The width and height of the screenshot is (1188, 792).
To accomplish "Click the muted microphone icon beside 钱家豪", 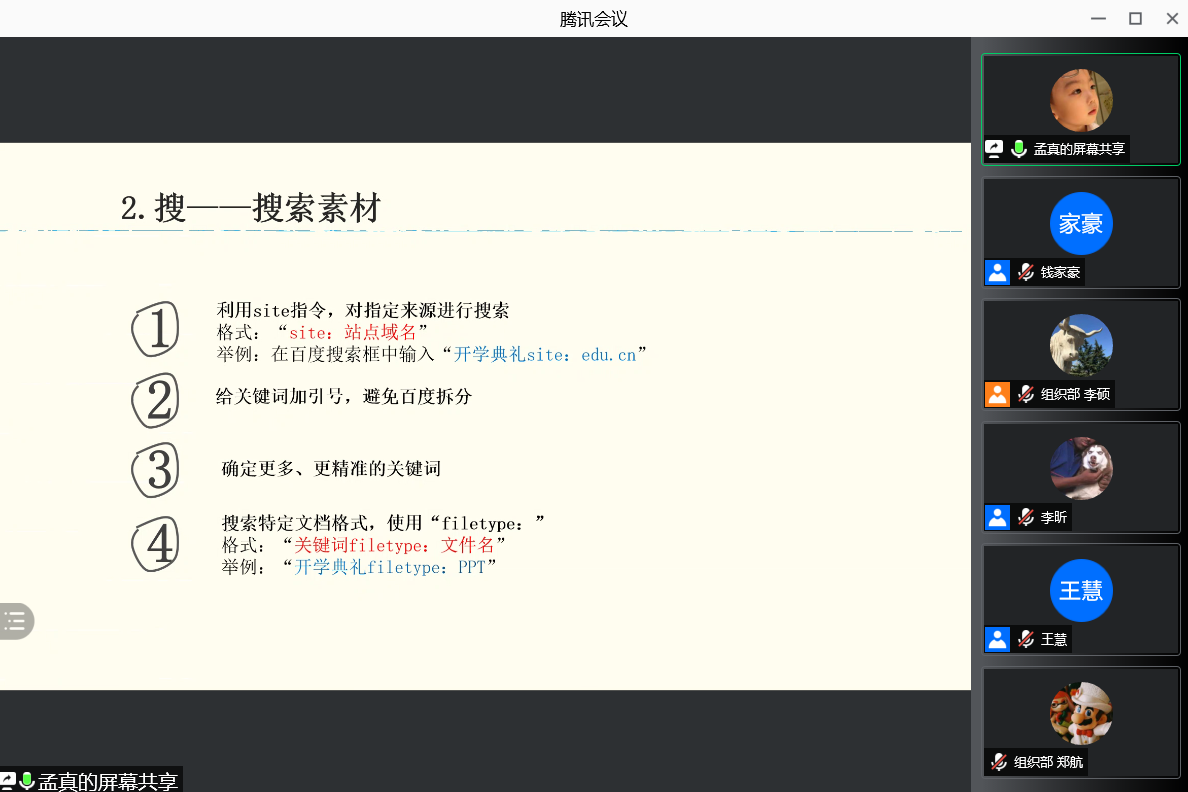I will click(x=1025, y=272).
